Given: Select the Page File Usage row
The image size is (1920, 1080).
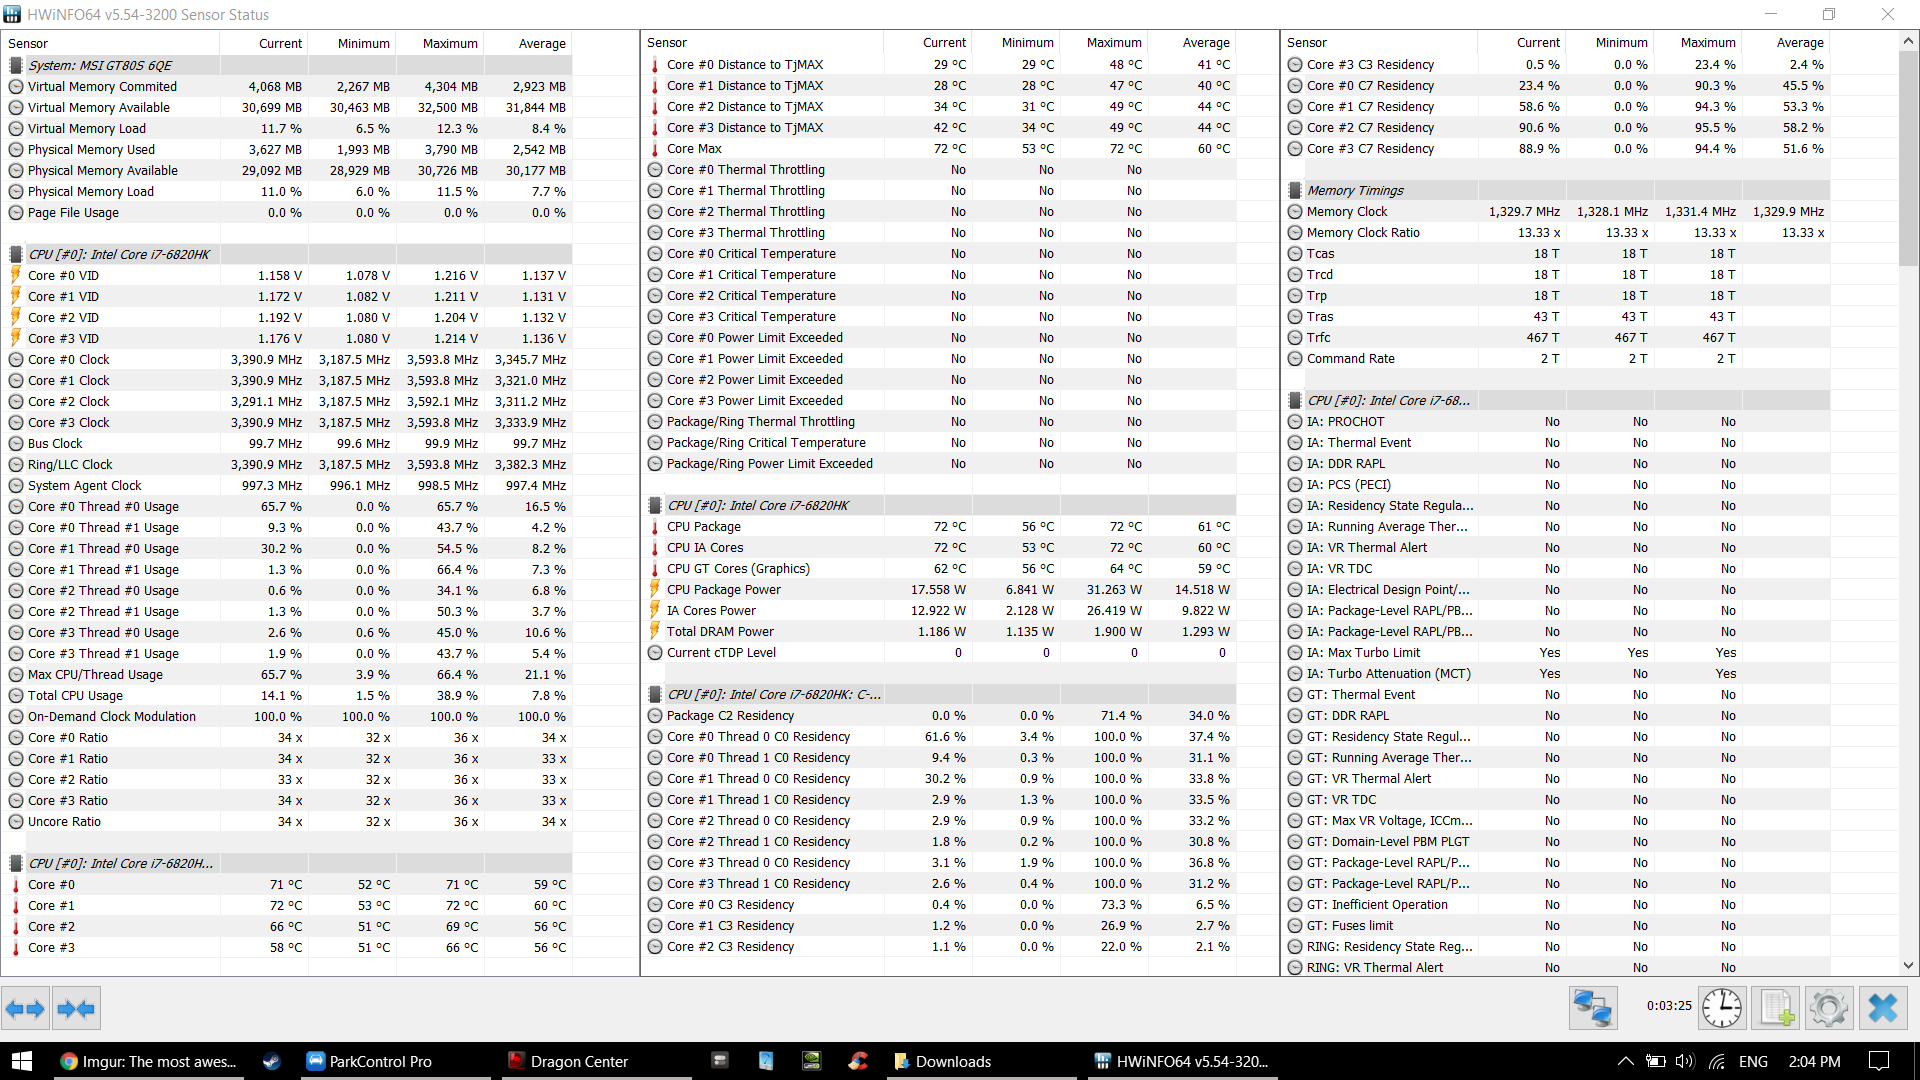Looking at the screenshot, I should point(288,212).
